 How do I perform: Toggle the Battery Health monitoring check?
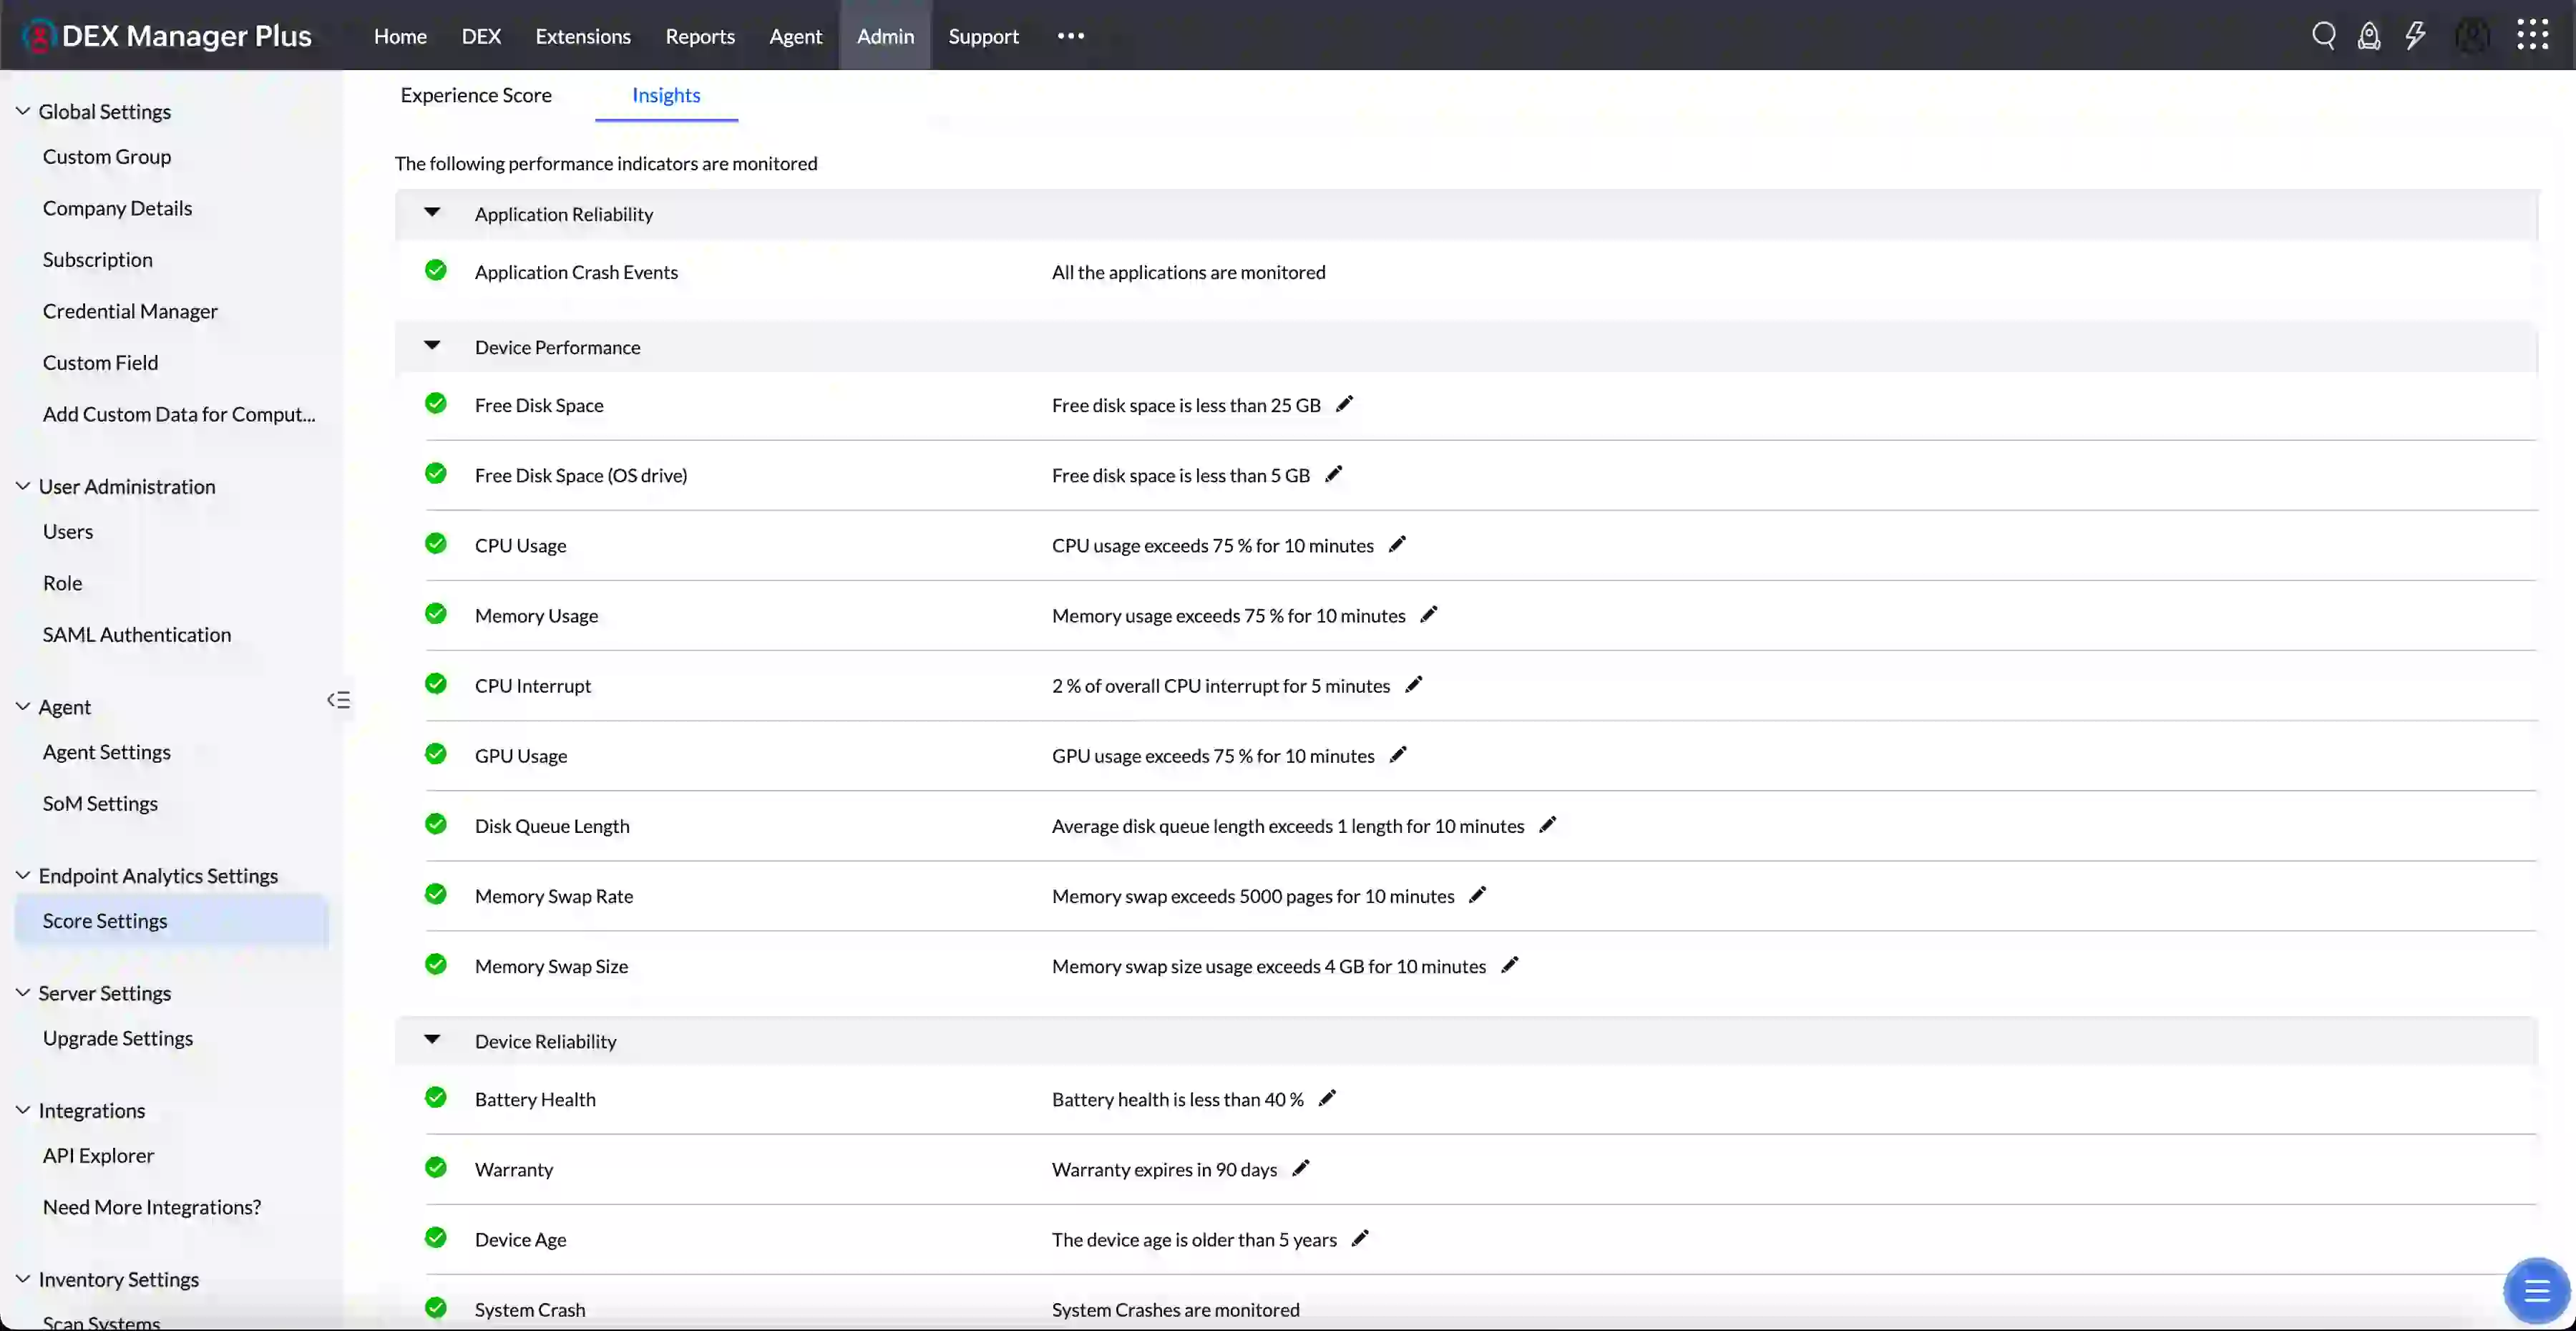(435, 1097)
